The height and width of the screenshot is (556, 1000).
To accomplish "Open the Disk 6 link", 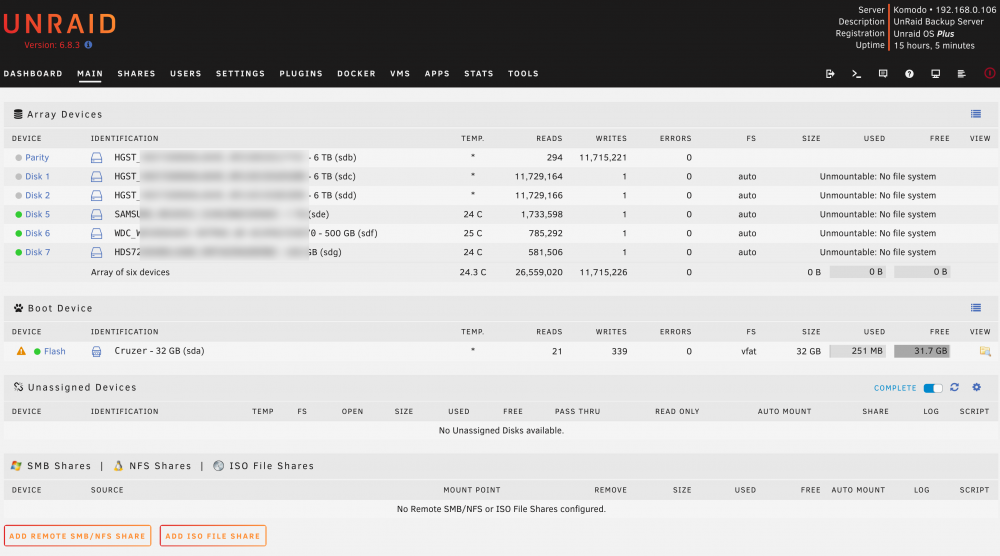I will (38, 233).
